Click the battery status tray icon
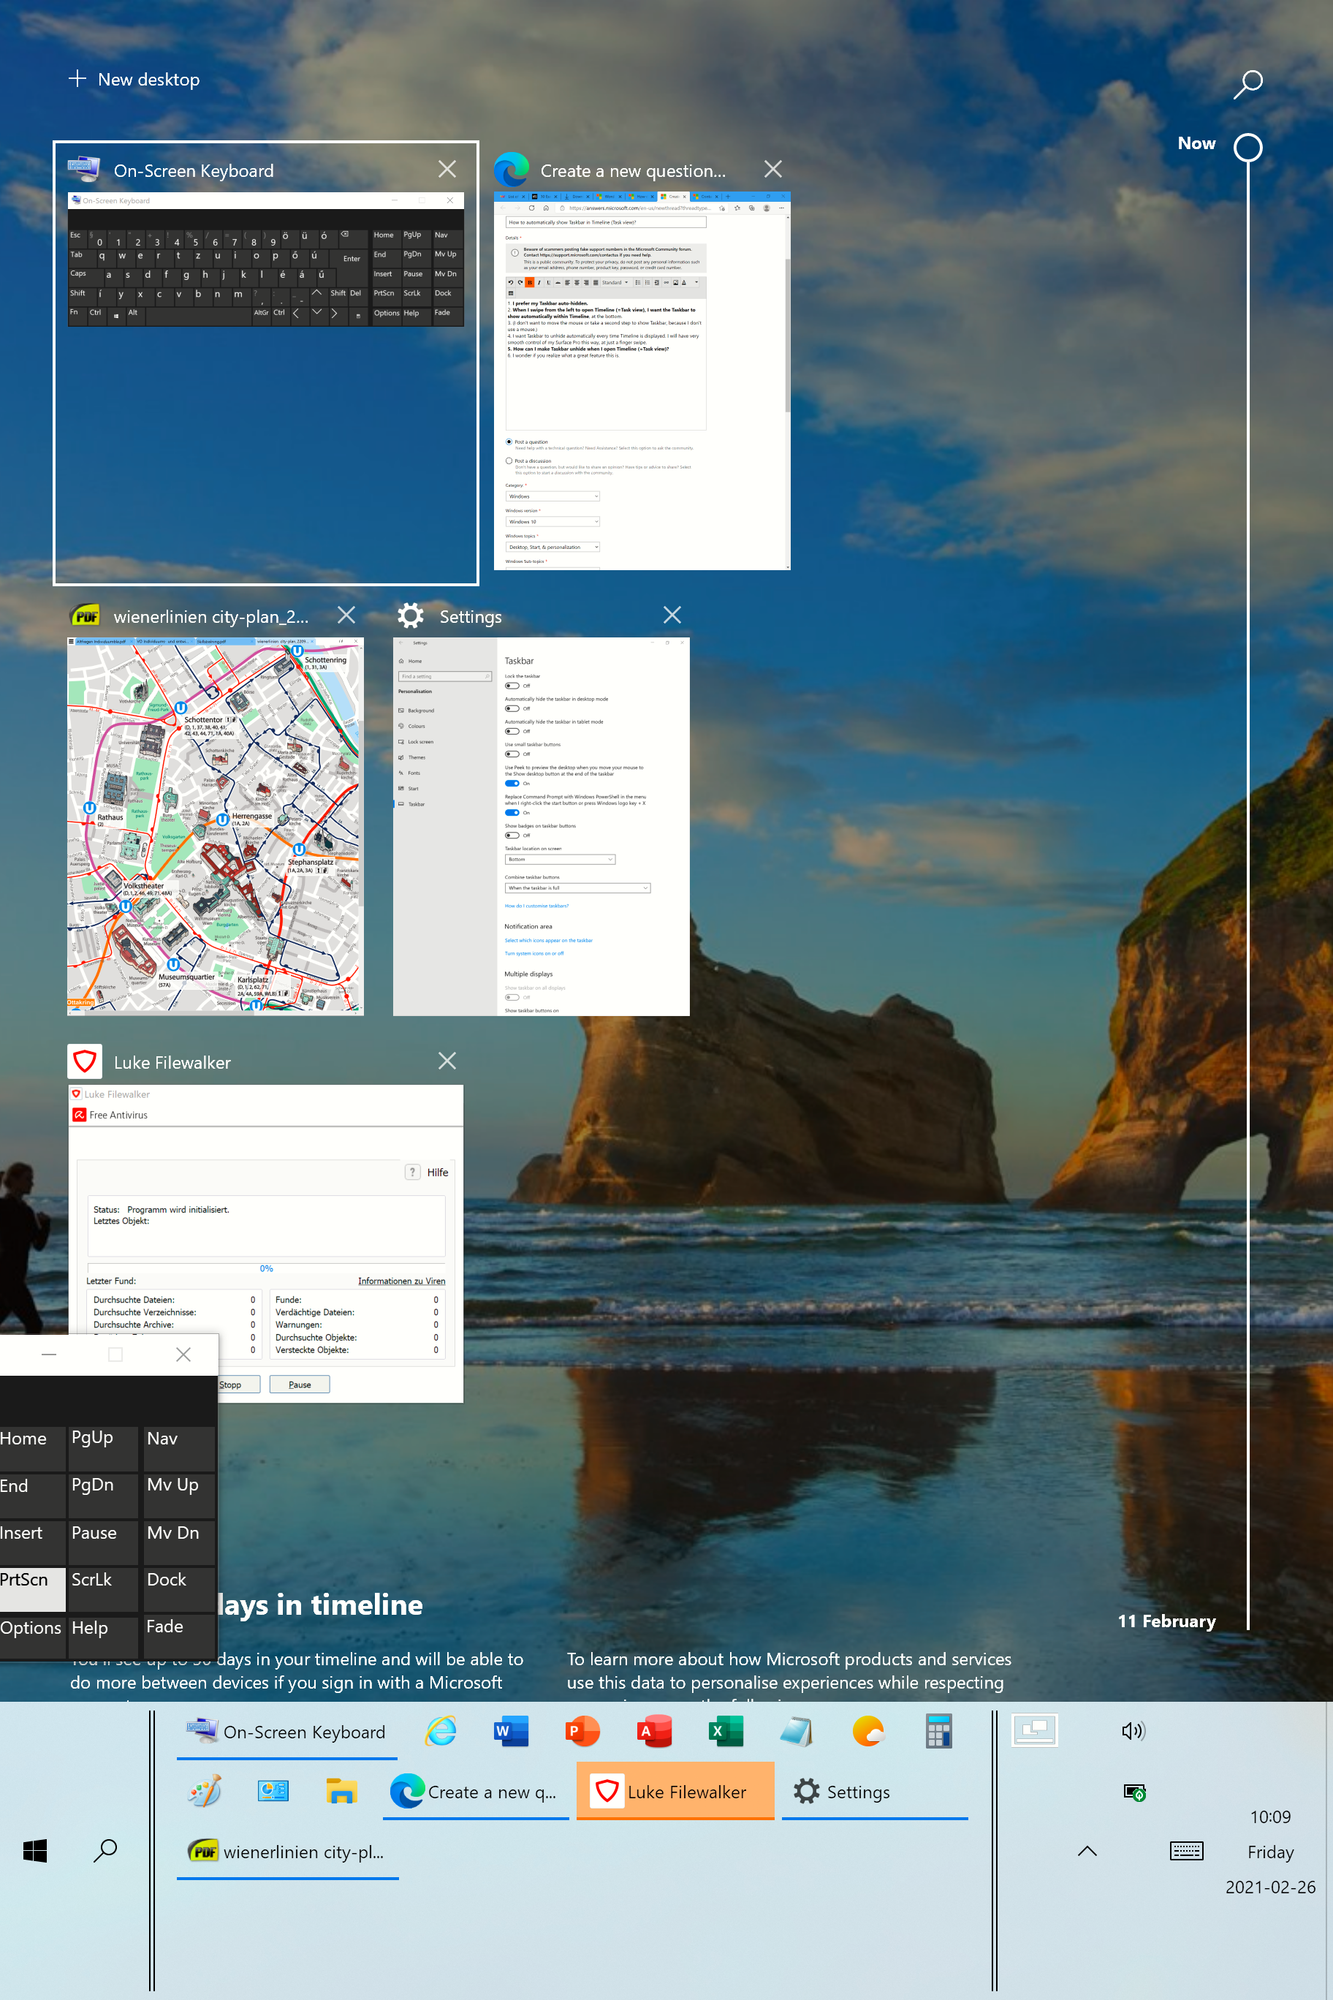Screen dimensions: 1333x2000 coord(1134,1792)
